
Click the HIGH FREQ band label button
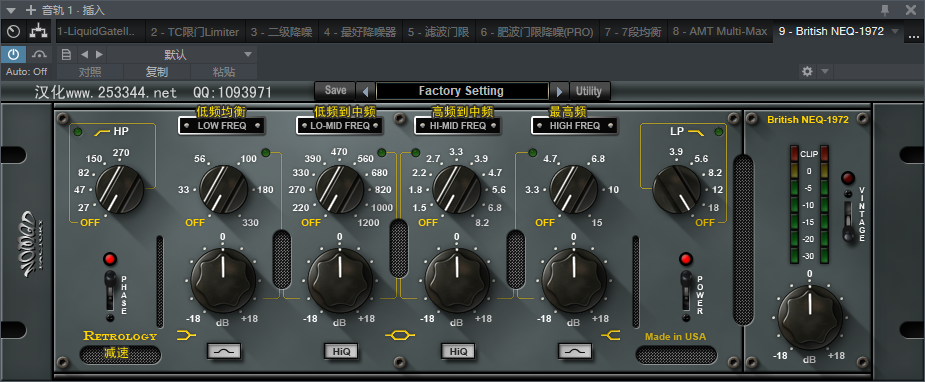coord(575,126)
